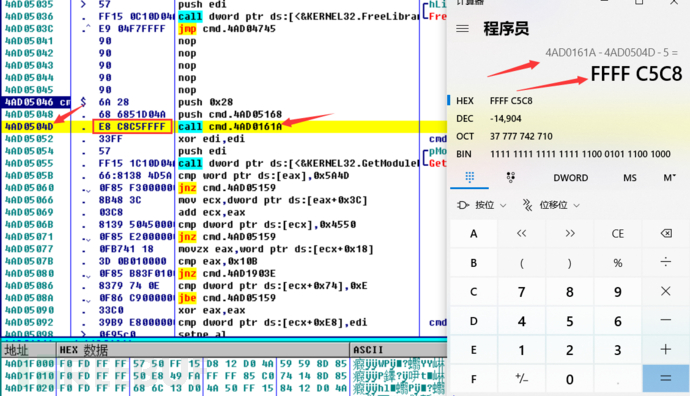
Task: Click the MS memory store button
Action: click(630, 178)
